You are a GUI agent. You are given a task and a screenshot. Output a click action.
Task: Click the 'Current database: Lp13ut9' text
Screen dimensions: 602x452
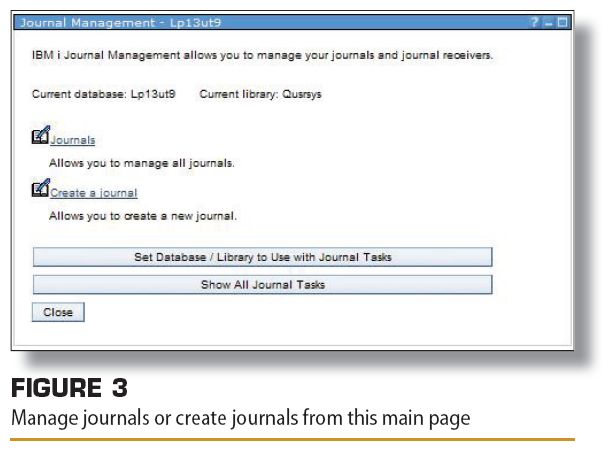tap(104, 94)
